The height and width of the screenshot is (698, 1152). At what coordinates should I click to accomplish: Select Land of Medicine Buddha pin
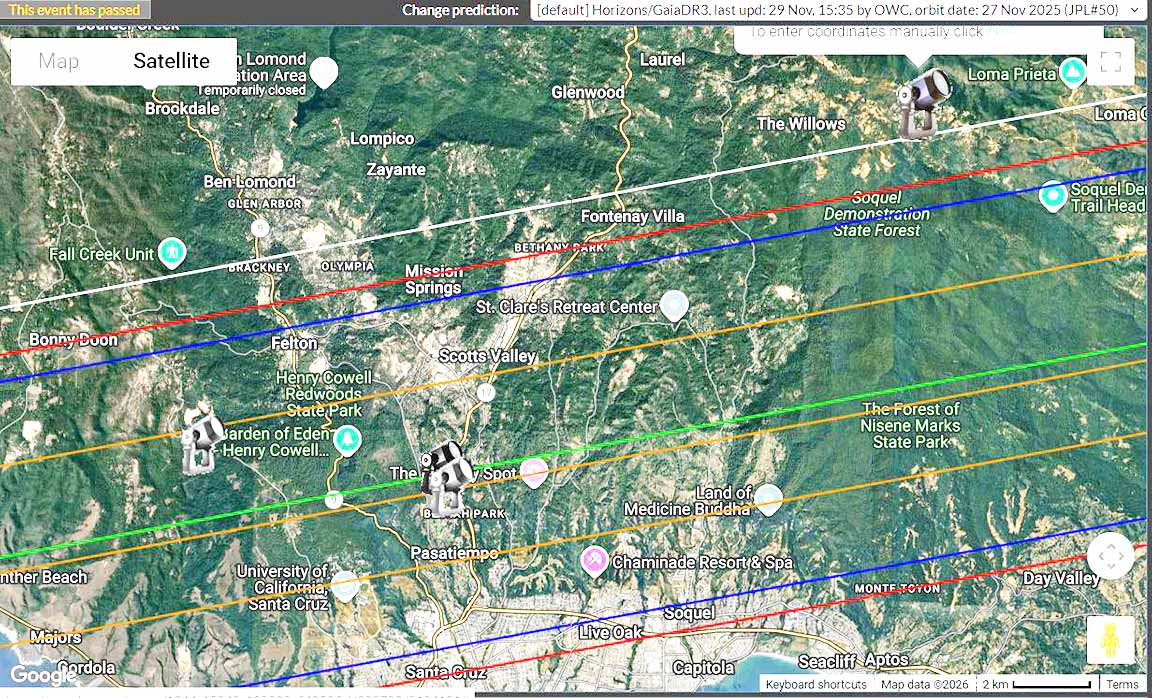768,498
